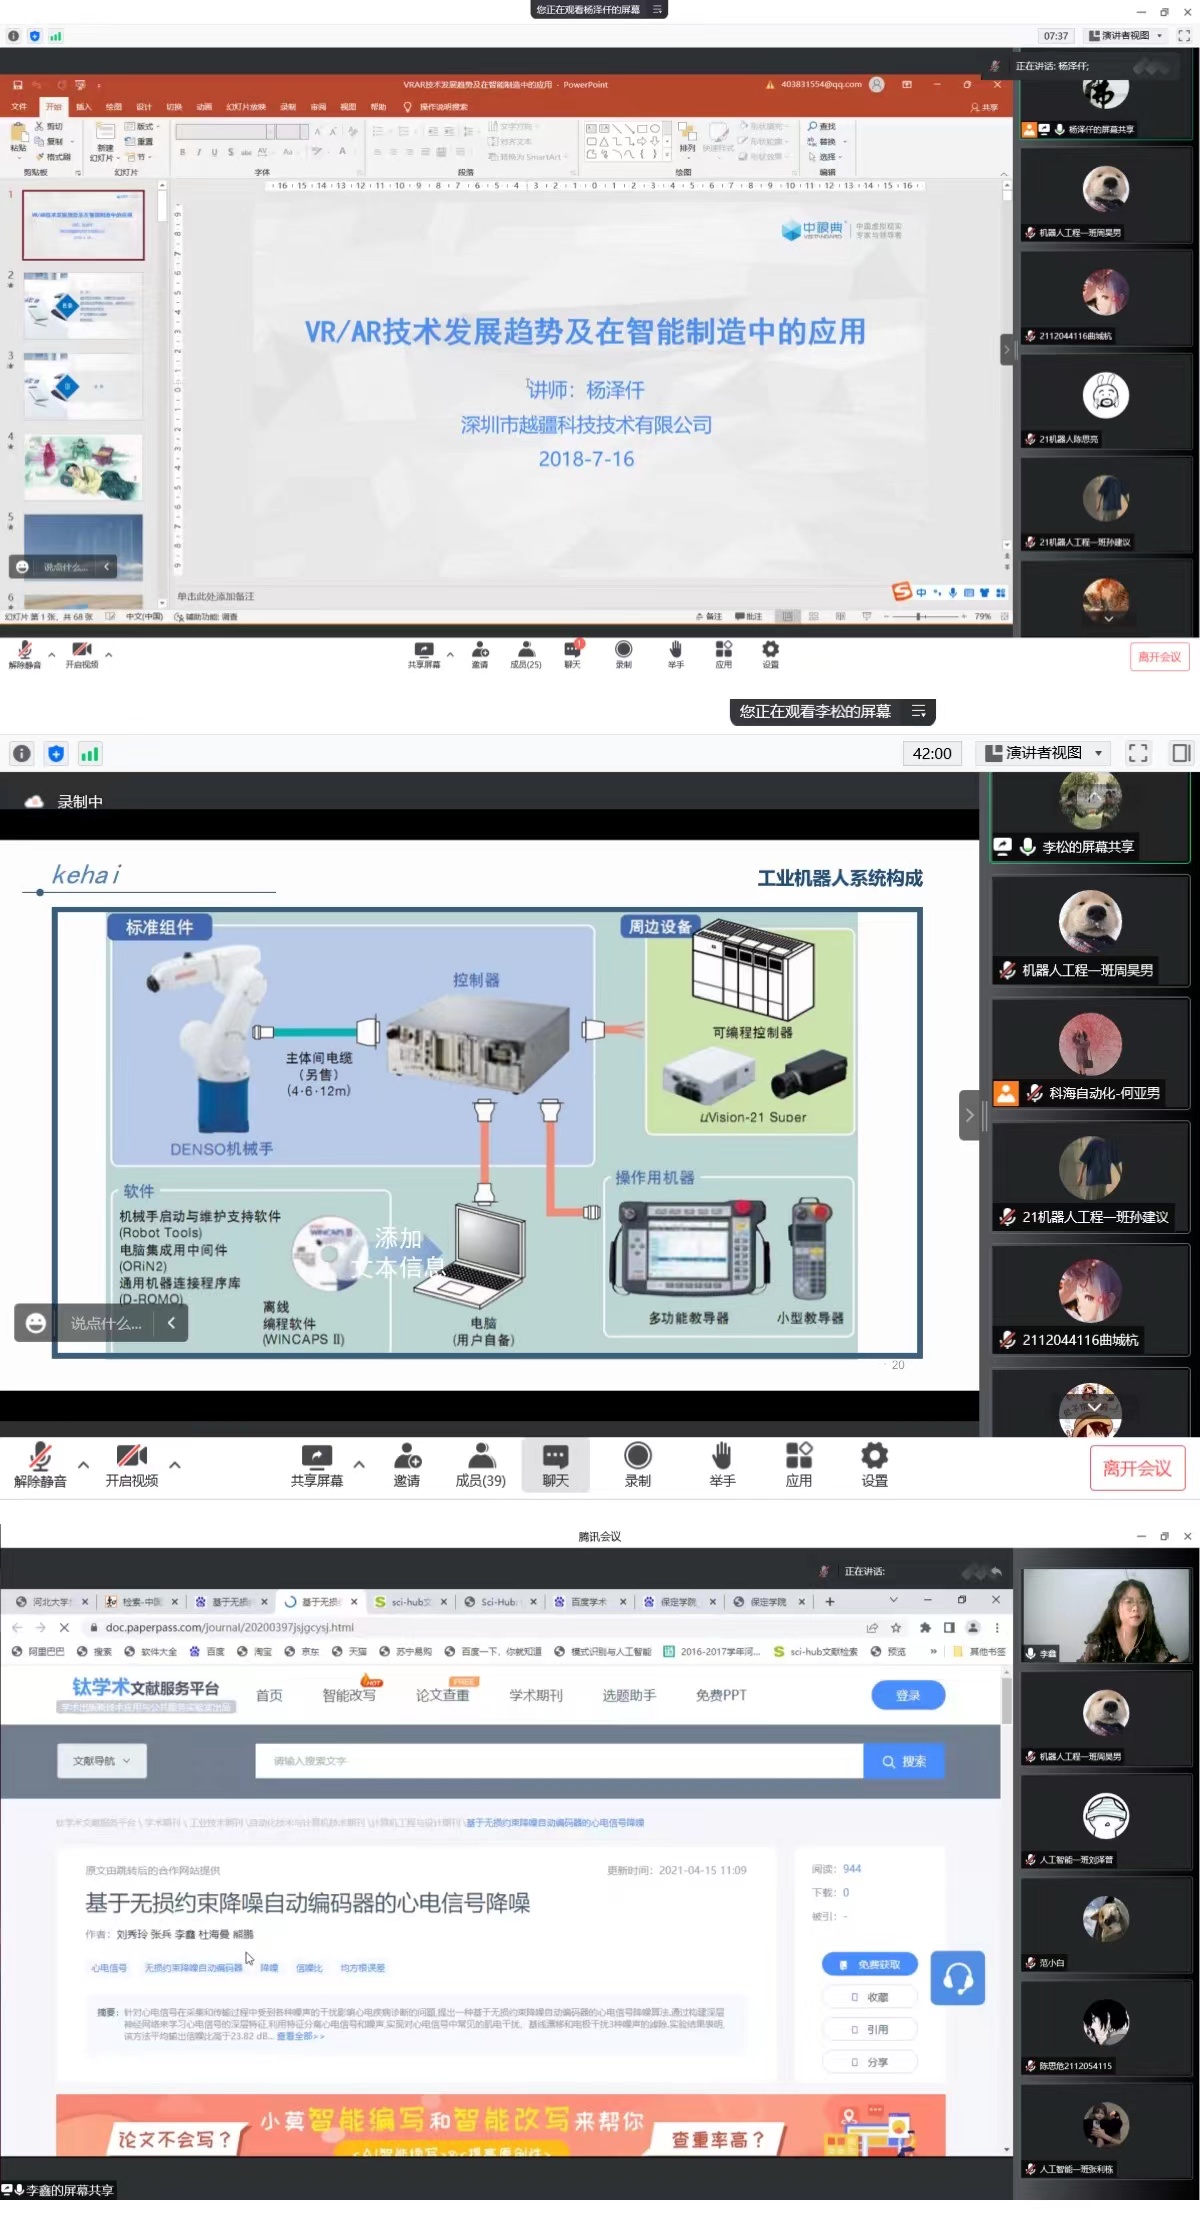Screen dimensions: 1200x2224
Task: Click the blue 登录 button
Action: click(x=907, y=1695)
